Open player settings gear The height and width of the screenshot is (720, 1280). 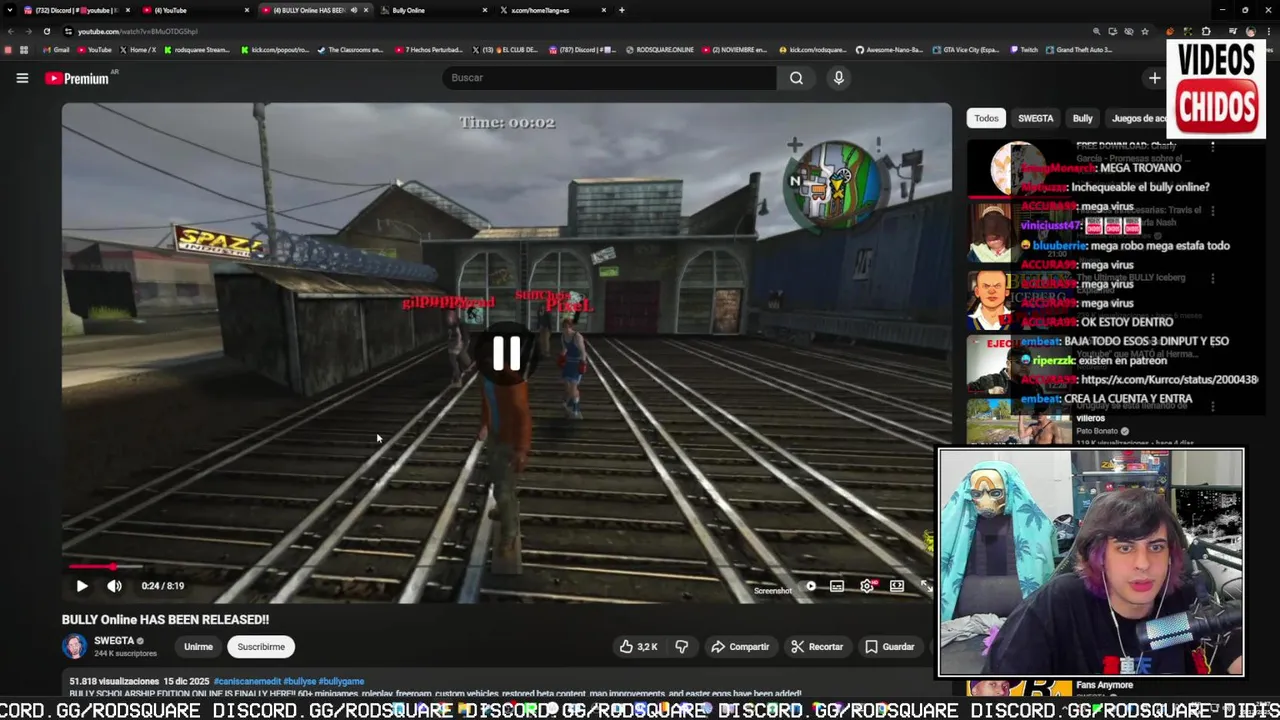coord(867,586)
